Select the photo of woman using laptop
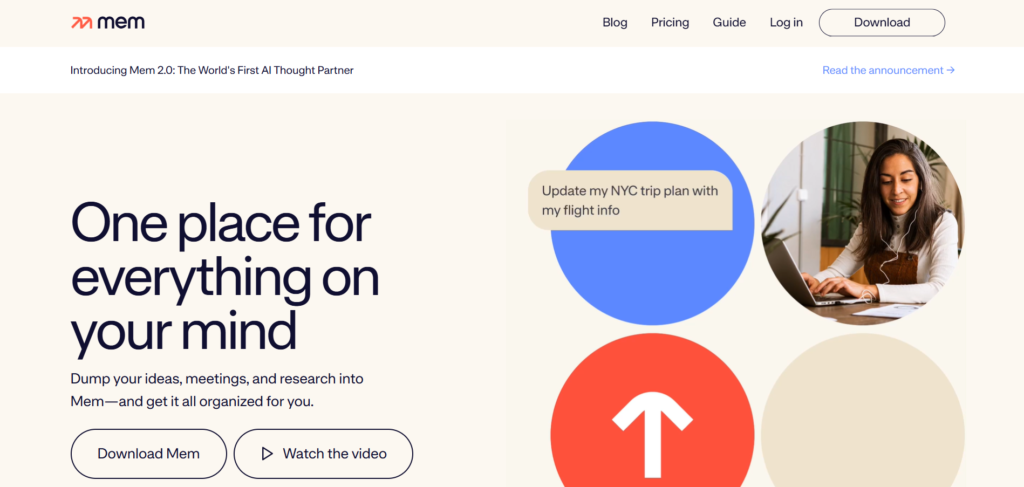This screenshot has width=1024, height=487. (x=862, y=223)
